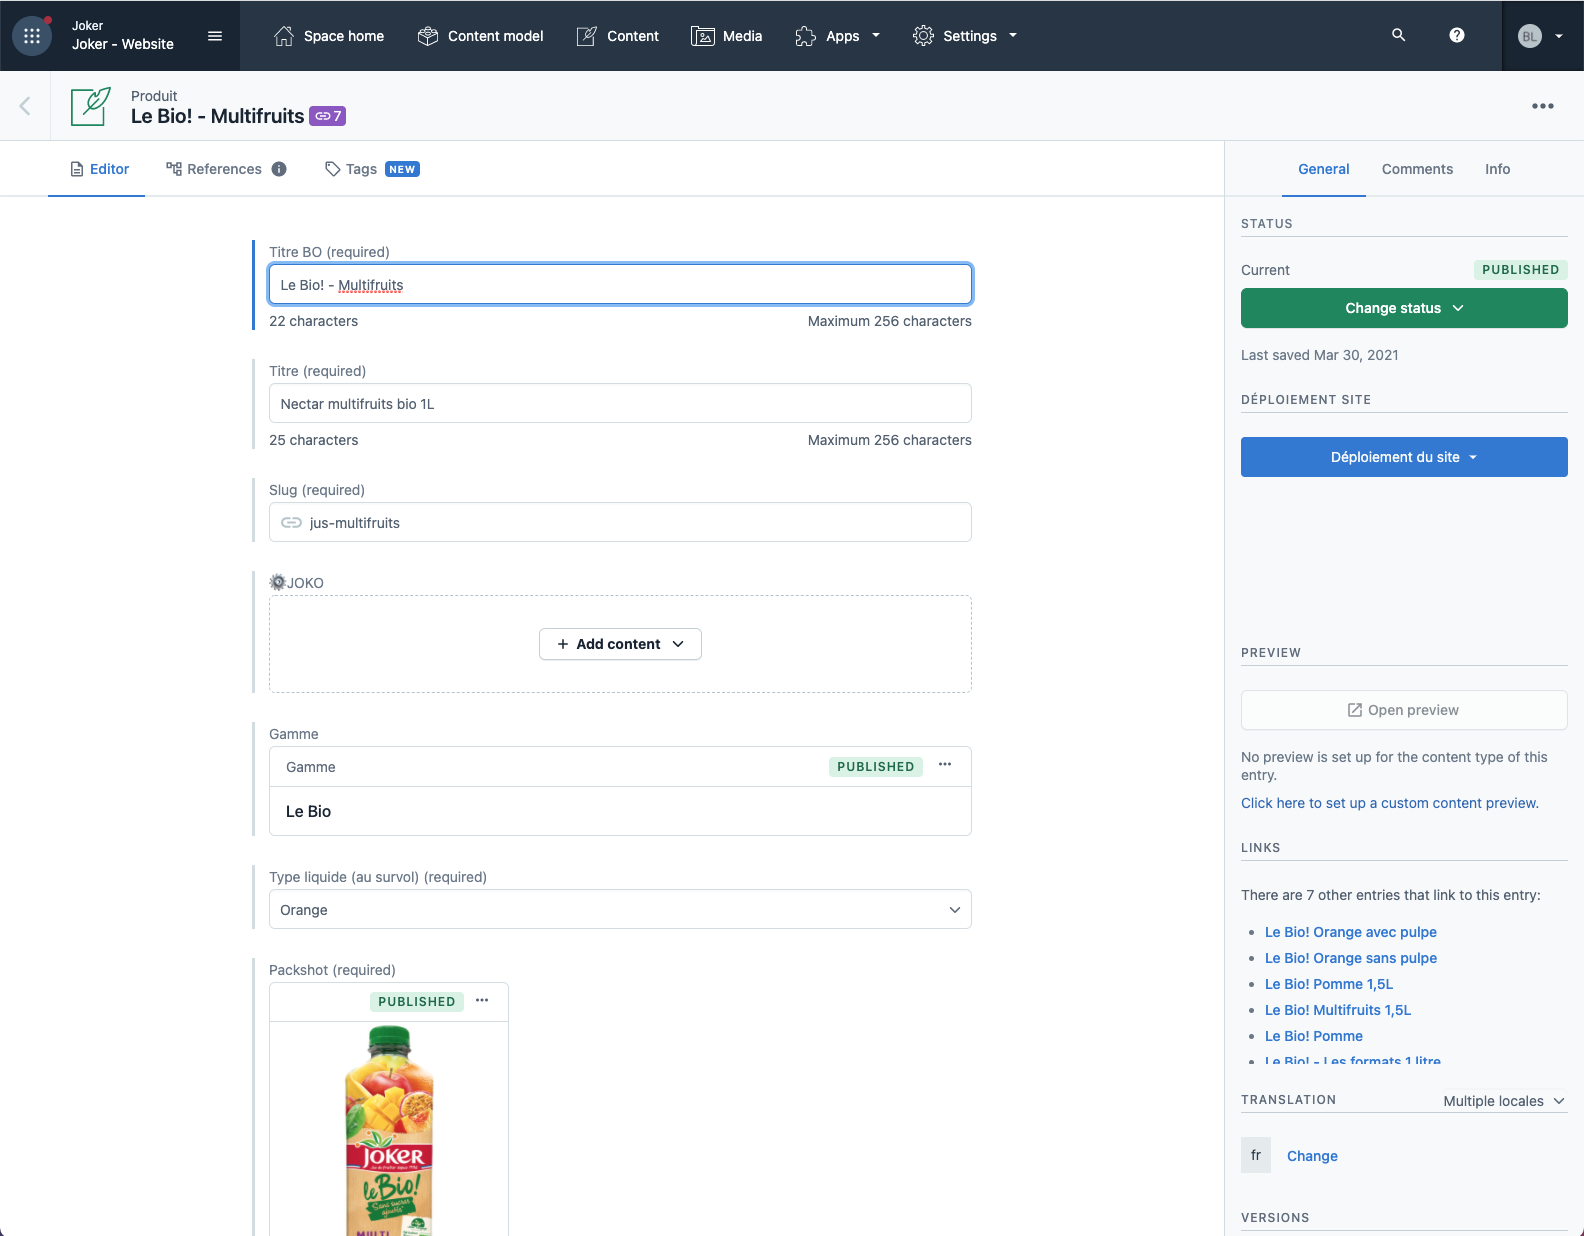
Task: Click the Space home house icon
Action: 284,36
